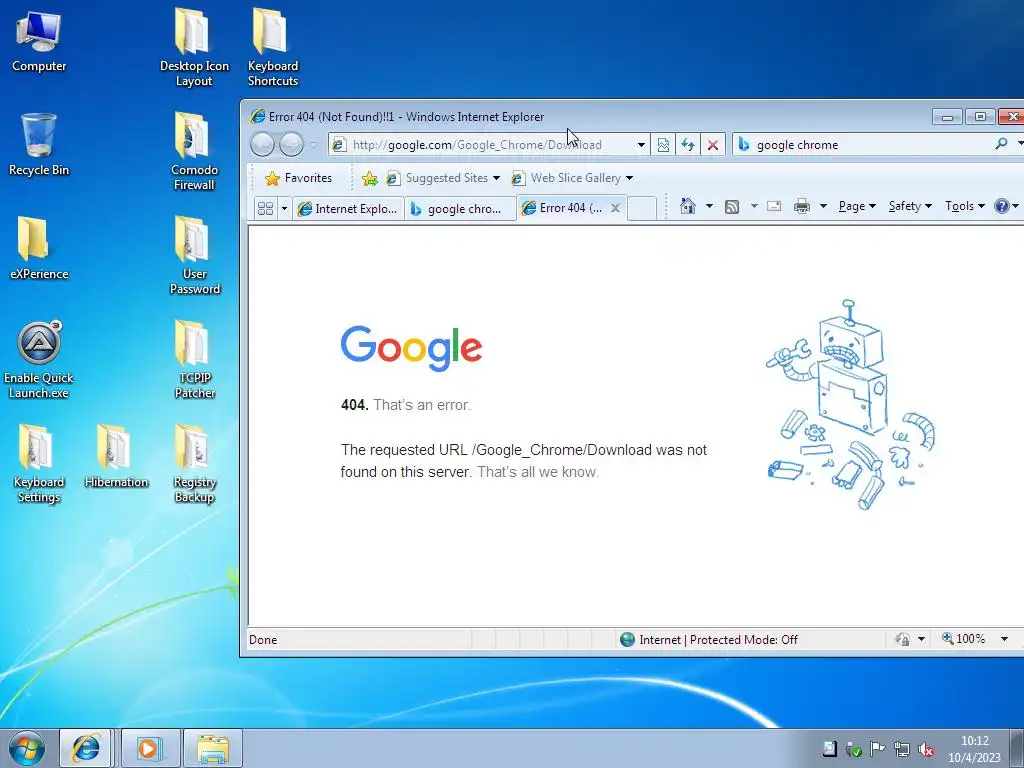The width and height of the screenshot is (1024, 768).
Task: Click the Google logo on page
Action: 411,349
